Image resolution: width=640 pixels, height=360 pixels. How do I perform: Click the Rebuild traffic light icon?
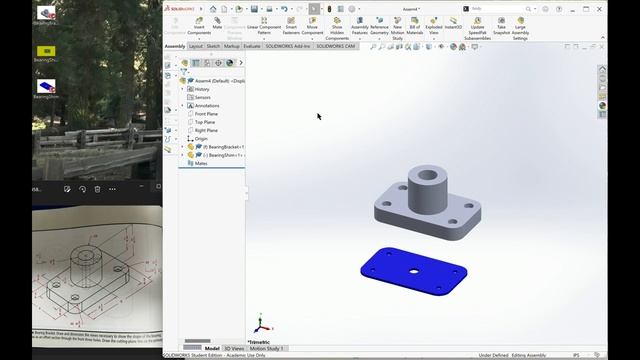point(329,9)
